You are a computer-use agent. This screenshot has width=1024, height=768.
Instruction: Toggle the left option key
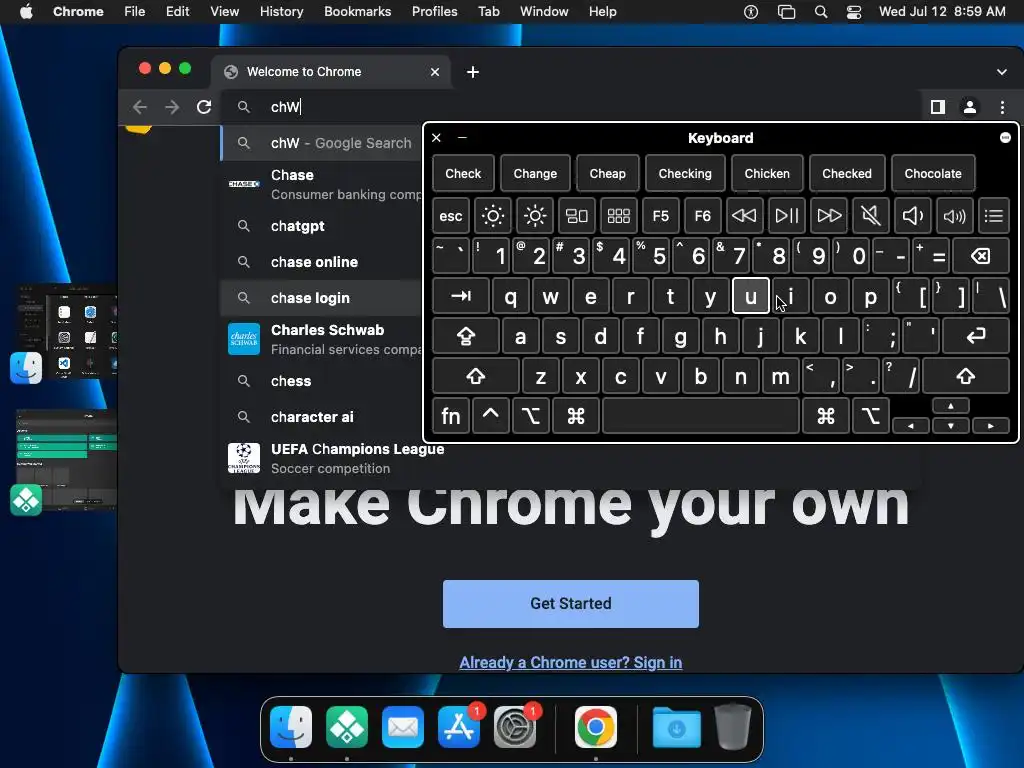[x=530, y=416]
